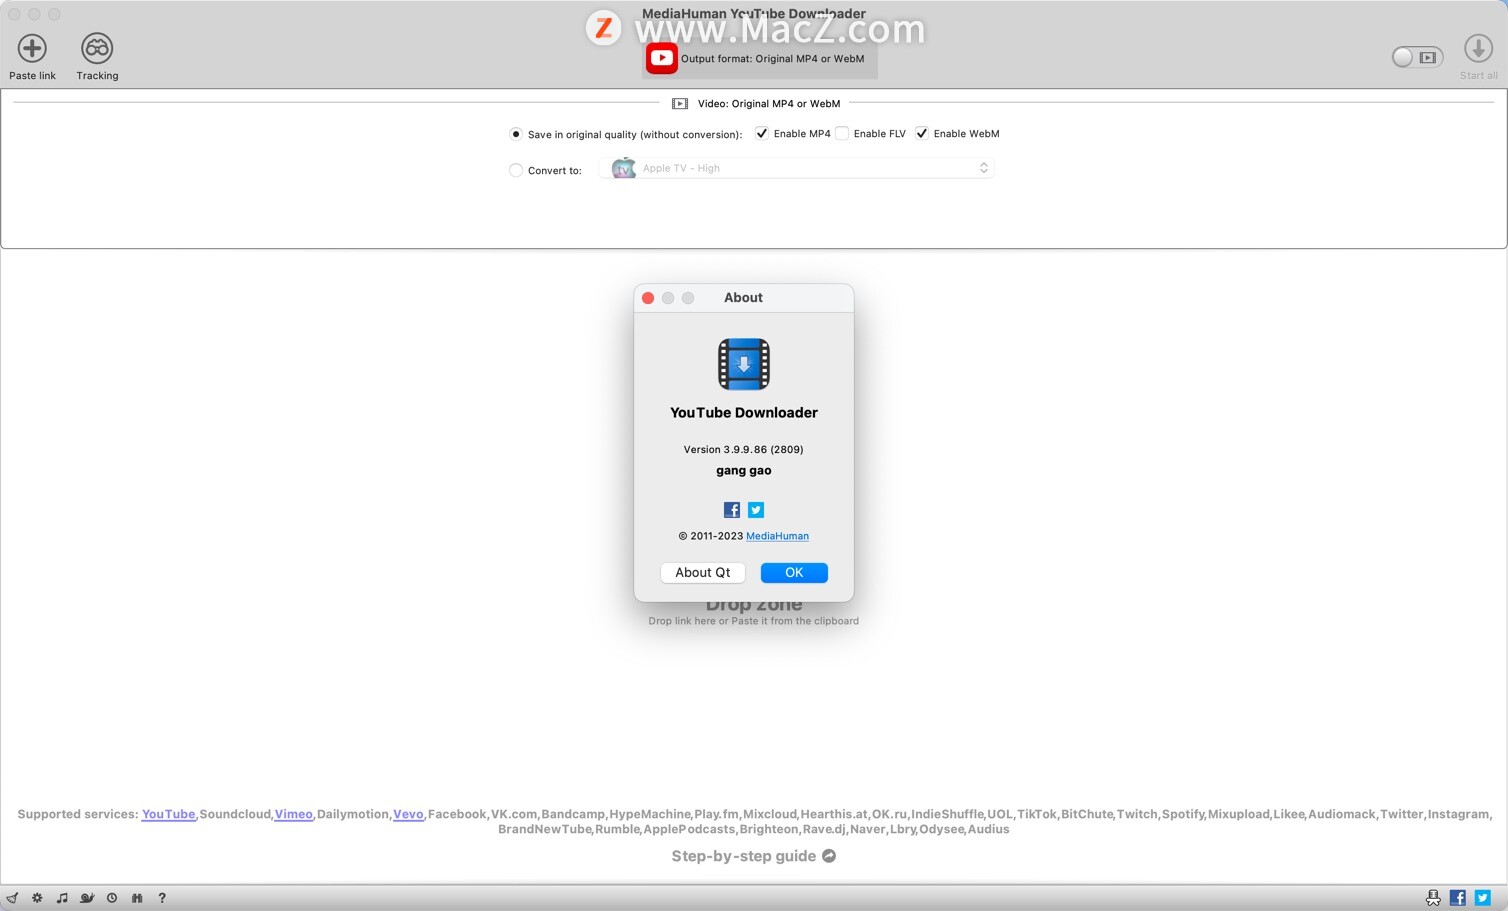
Task: Click 'Audius' in supported services
Action: click(x=988, y=829)
